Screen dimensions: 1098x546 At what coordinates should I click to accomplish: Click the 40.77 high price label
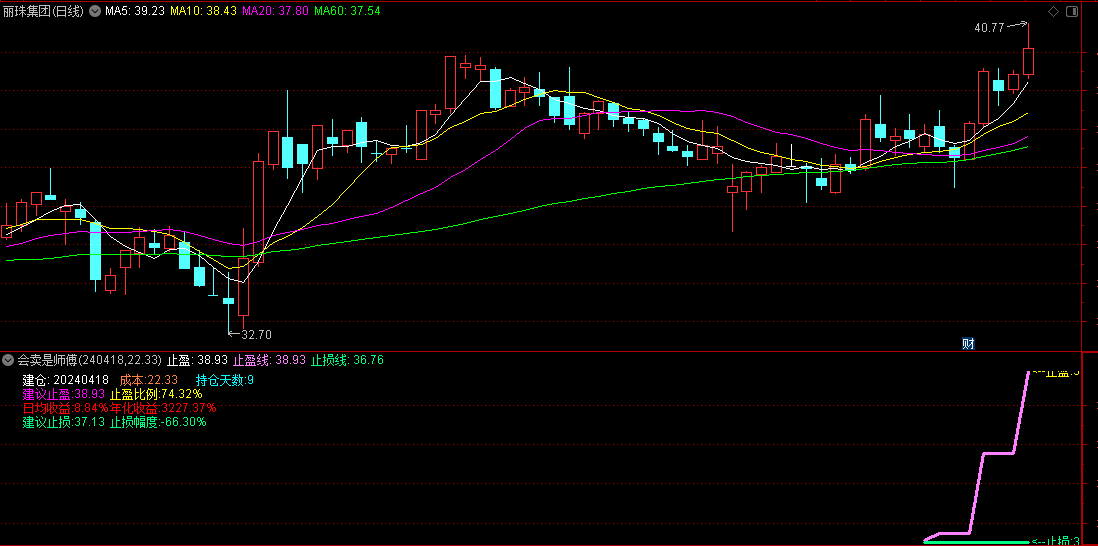[x=989, y=28]
